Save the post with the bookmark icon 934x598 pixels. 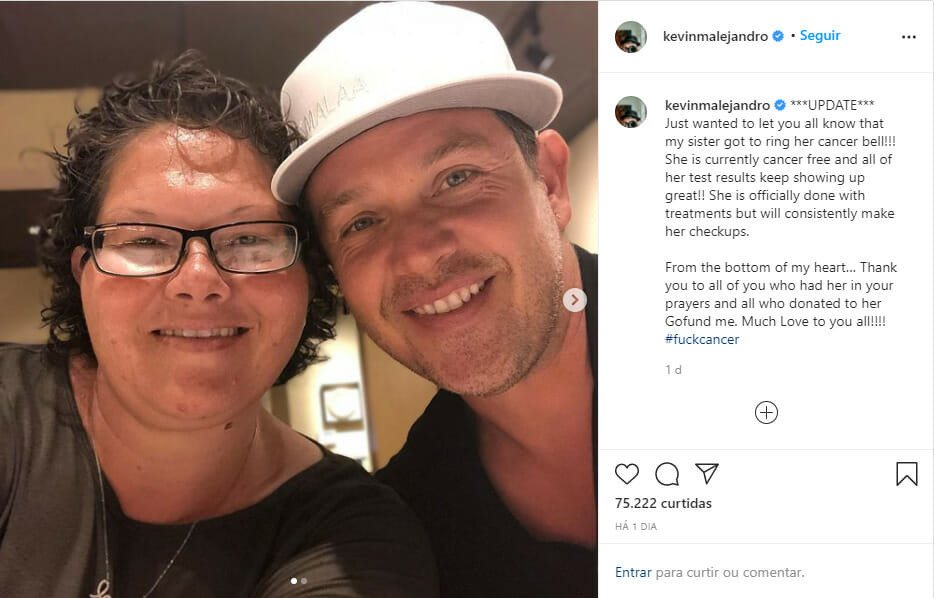[907, 474]
